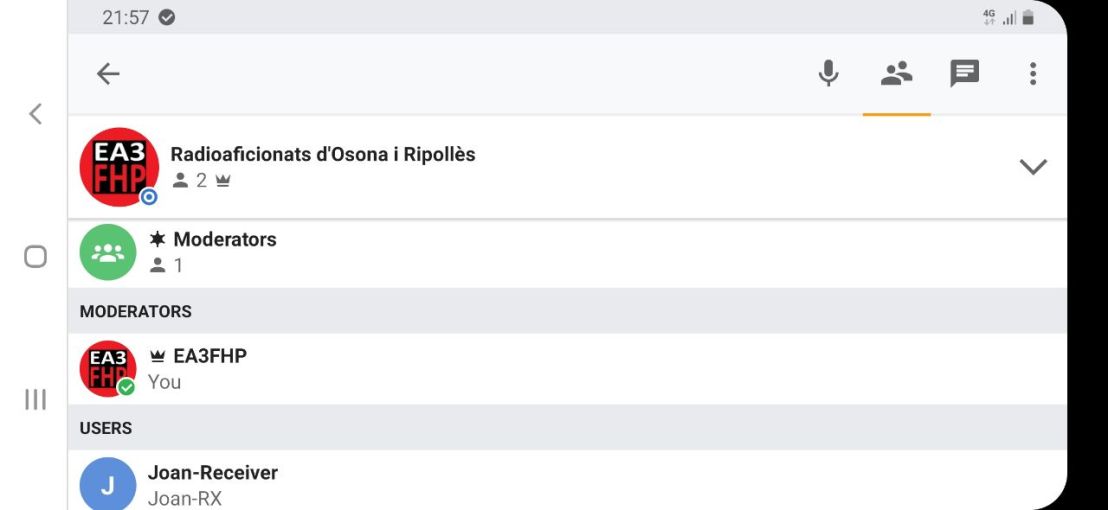Tap the blue status badge on channel avatar

149,197
